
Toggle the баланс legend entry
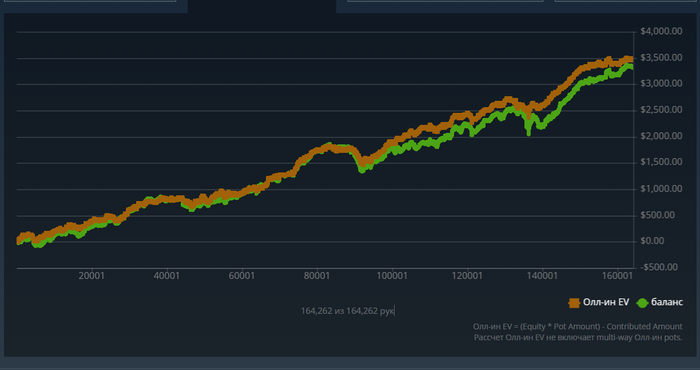point(660,303)
